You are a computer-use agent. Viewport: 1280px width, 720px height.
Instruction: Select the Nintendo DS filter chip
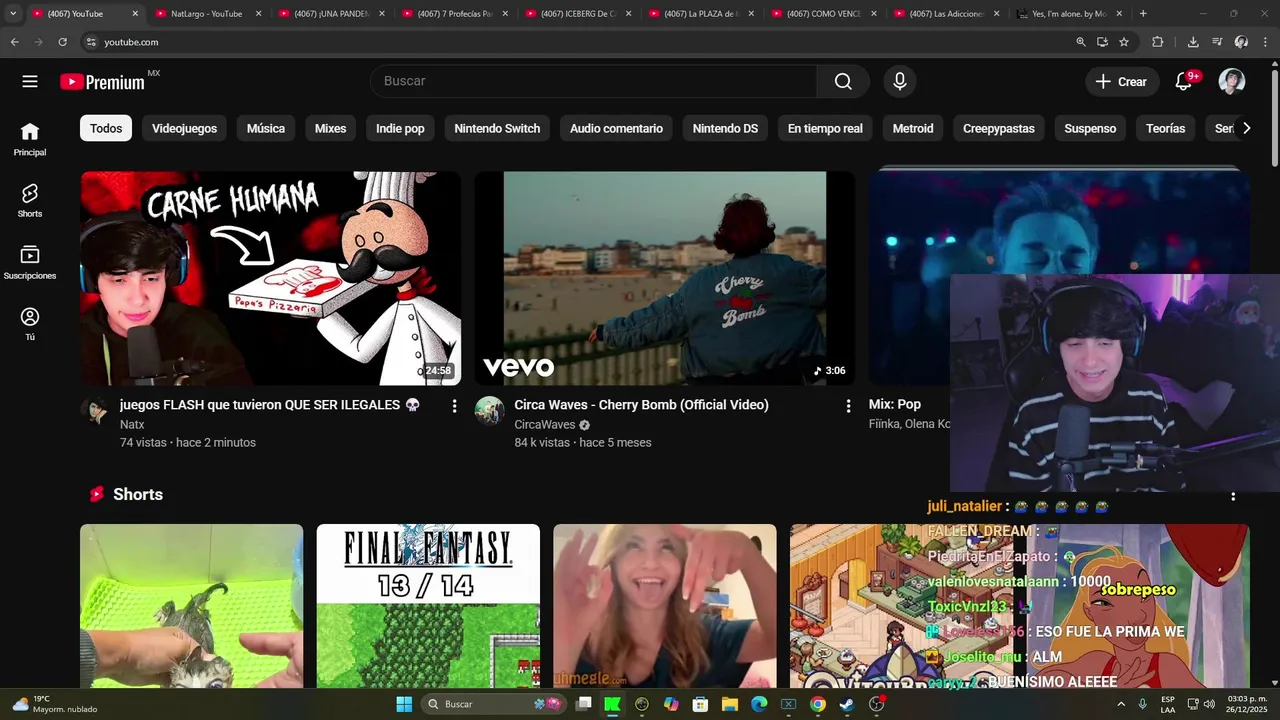[725, 128]
